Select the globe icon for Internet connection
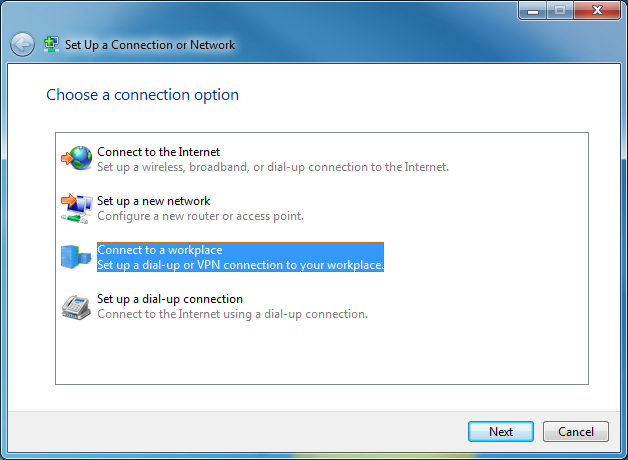The image size is (628, 460). 76,159
